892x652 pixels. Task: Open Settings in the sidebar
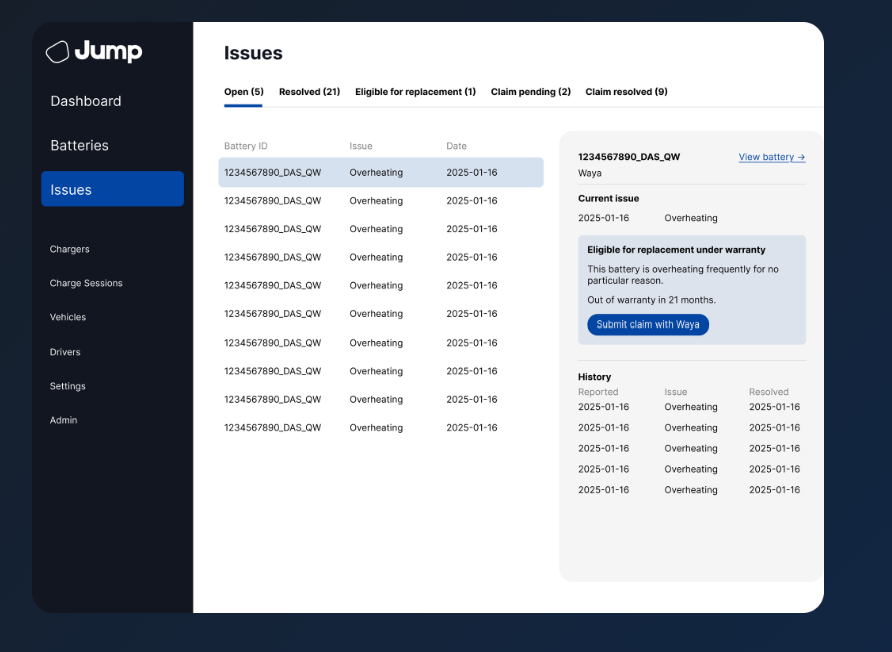click(67, 386)
